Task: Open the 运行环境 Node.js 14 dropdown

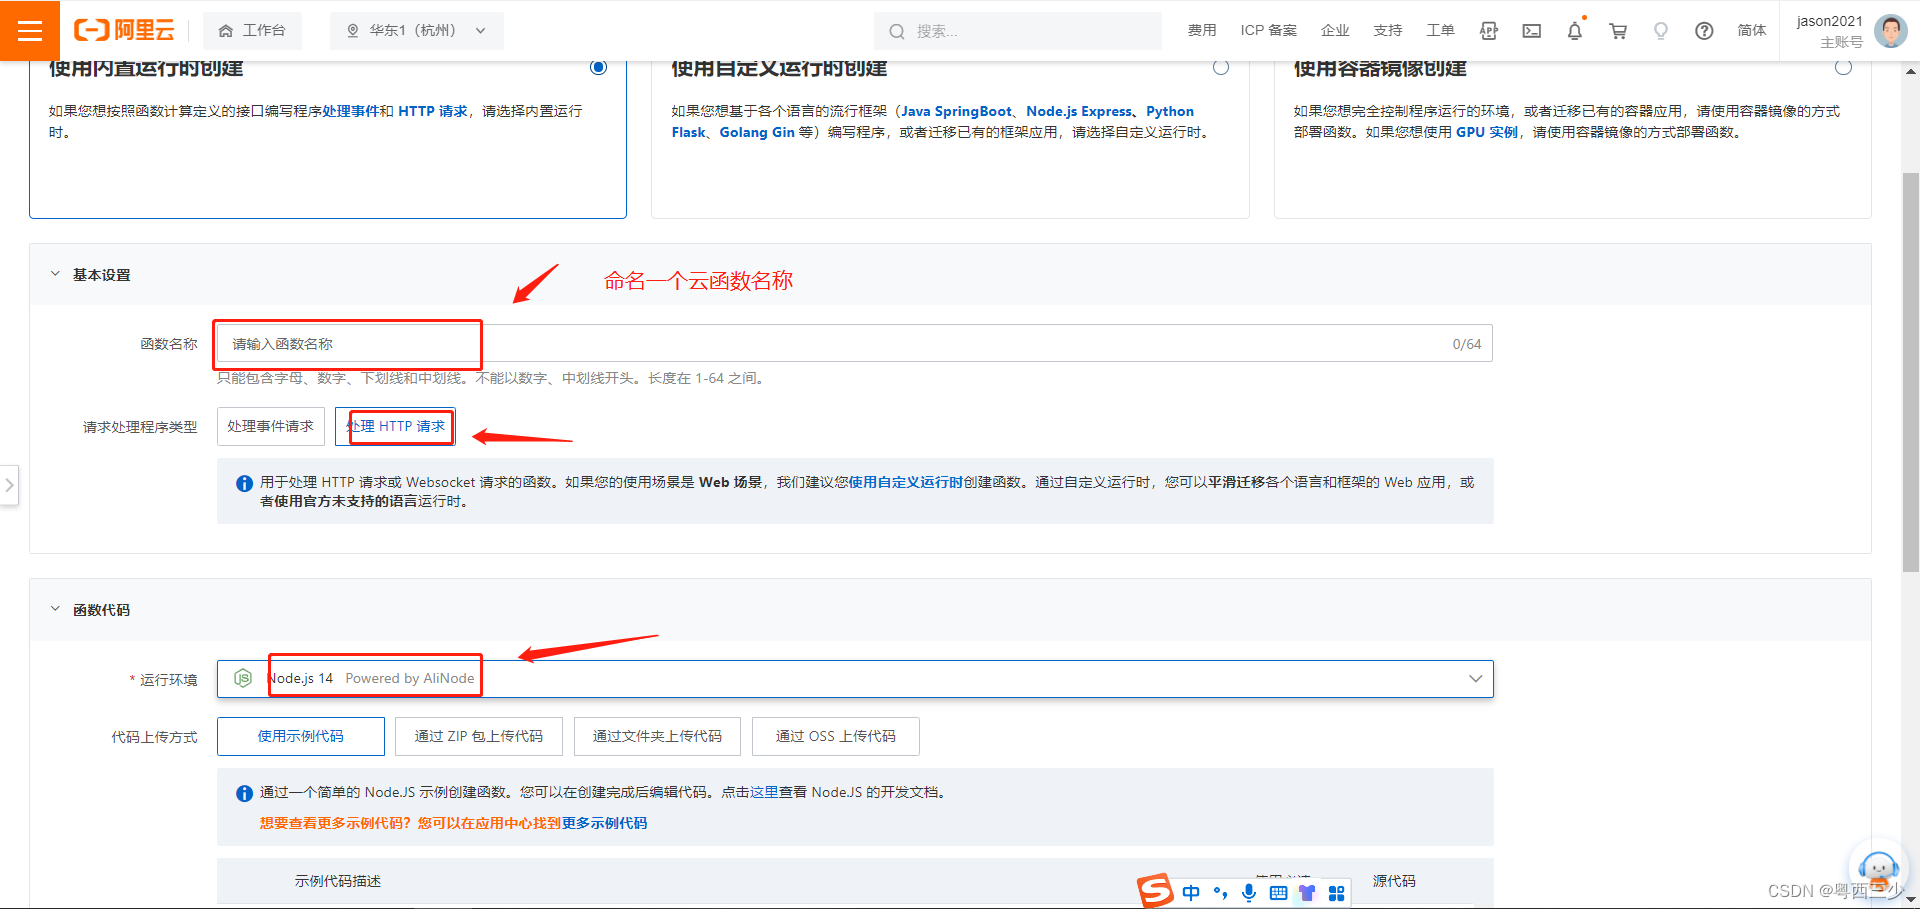Action: point(854,679)
